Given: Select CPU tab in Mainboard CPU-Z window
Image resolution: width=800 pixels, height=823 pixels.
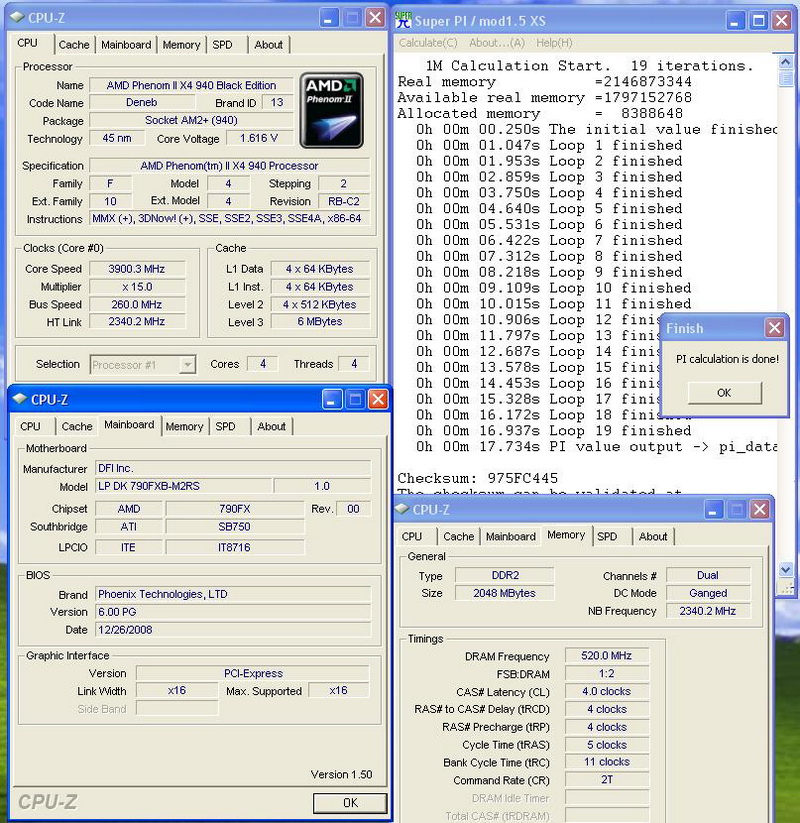Looking at the screenshot, I should [30, 427].
